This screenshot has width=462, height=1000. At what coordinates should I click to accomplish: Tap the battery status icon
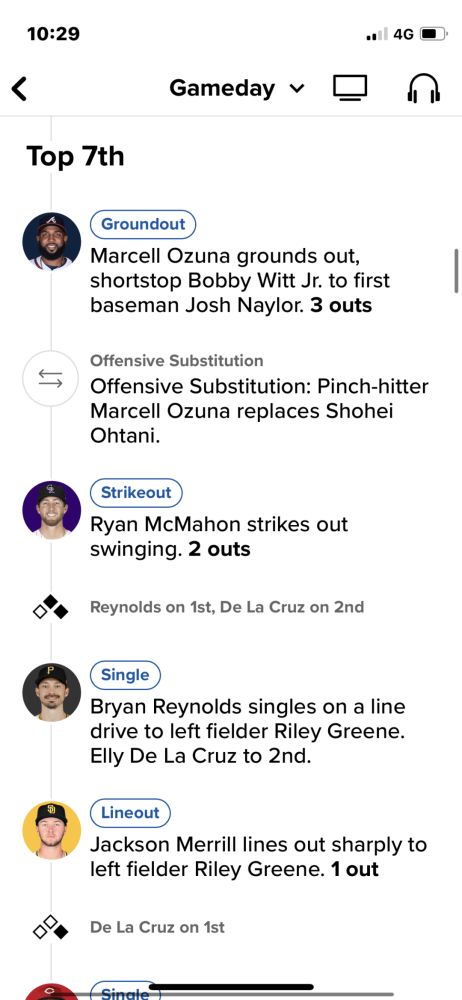434,34
